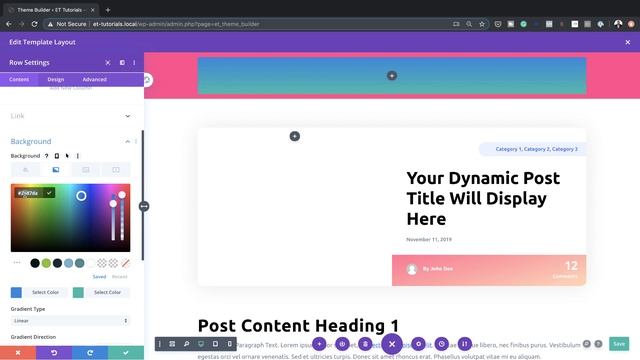Click Category 1, Category 2, Category 3 link
The image size is (640, 360).
coord(536,149)
